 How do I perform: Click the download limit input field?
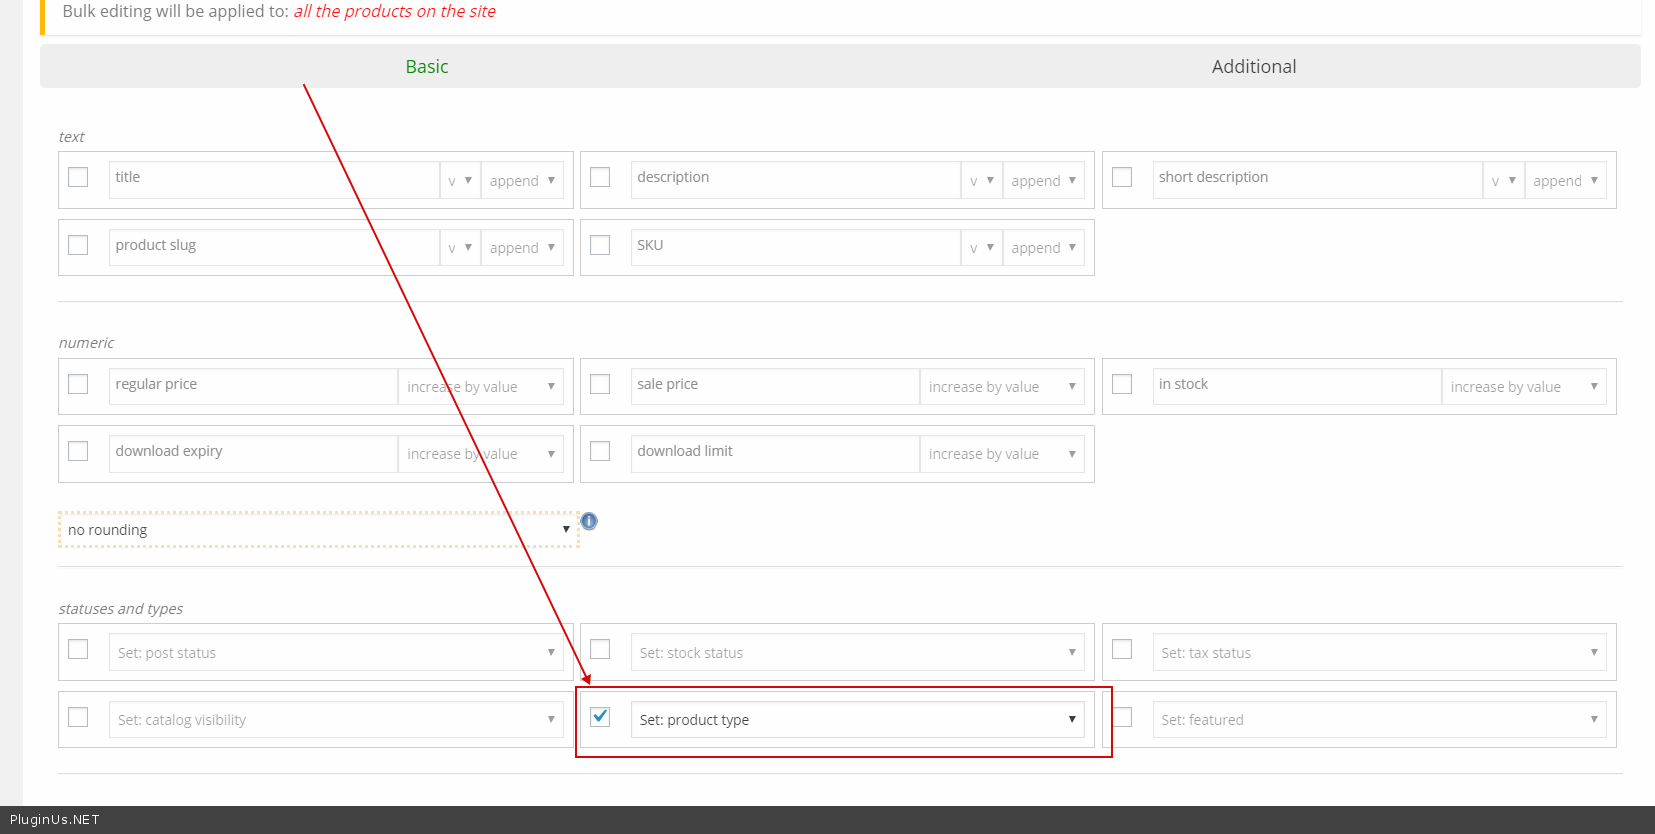(774, 452)
